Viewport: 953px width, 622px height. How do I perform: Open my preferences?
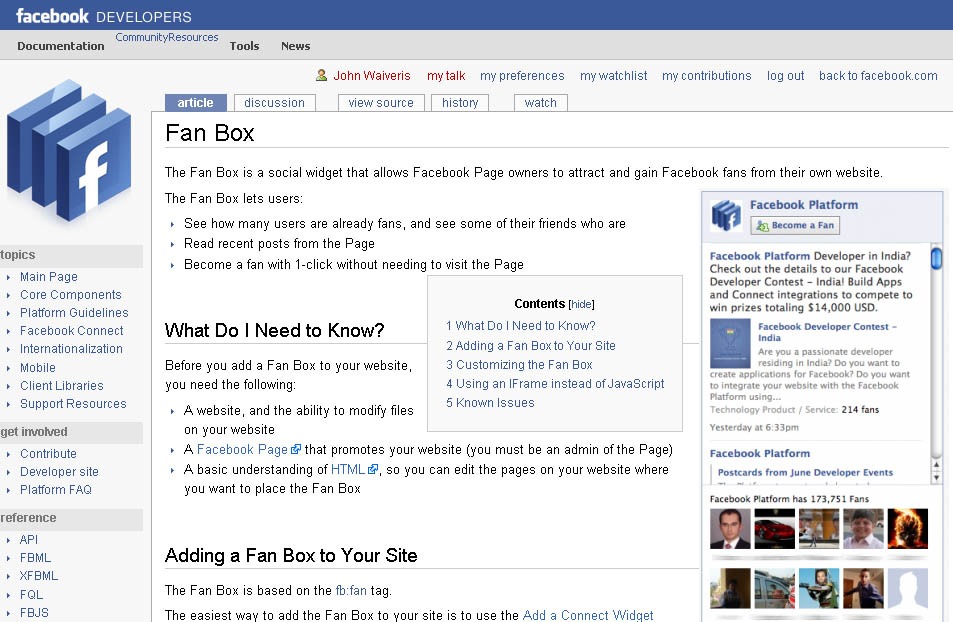(x=522, y=75)
